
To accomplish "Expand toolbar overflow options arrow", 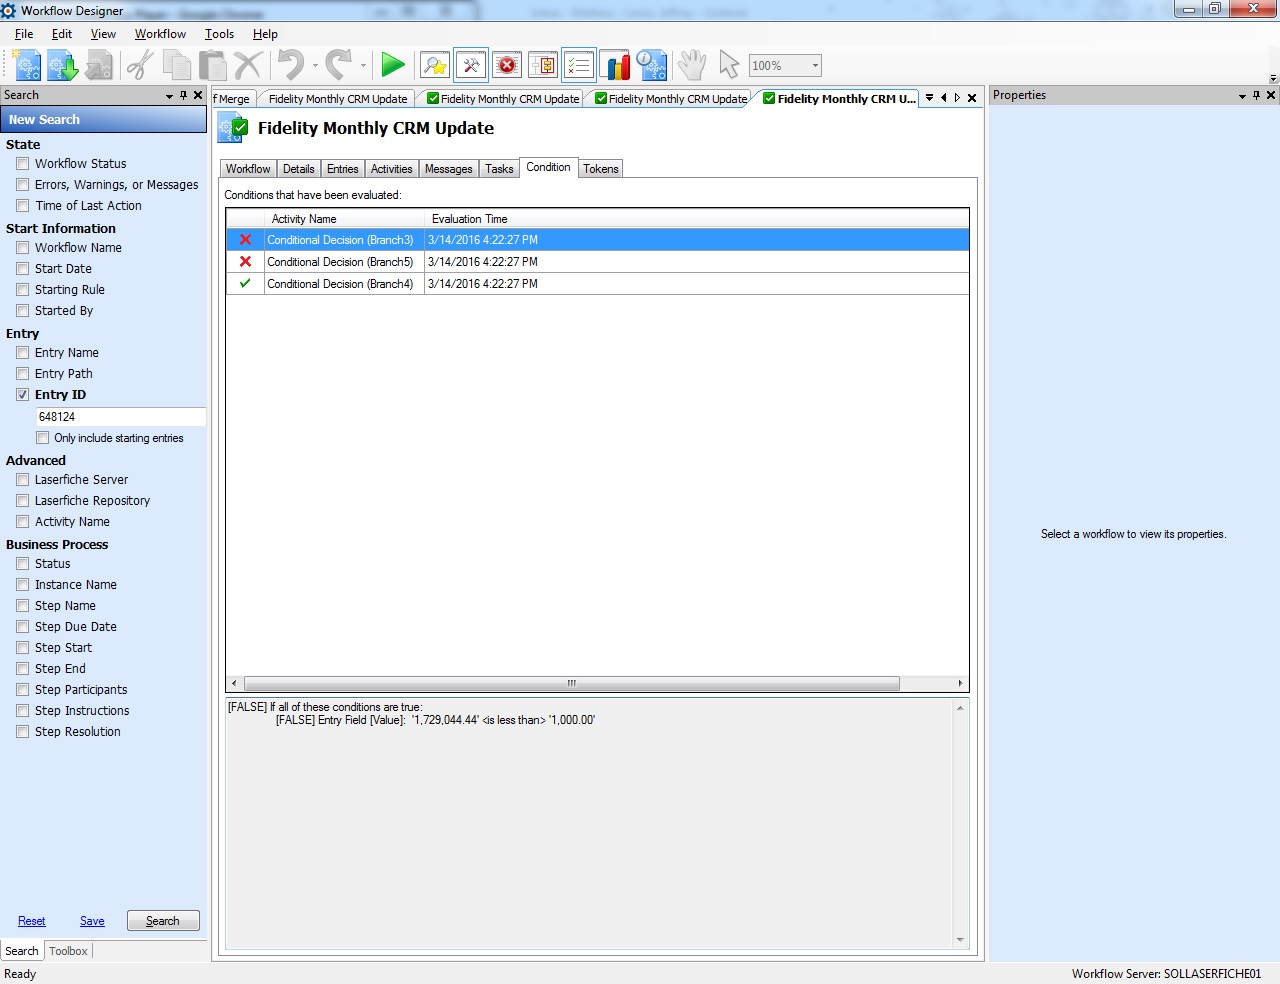I will [1273, 78].
